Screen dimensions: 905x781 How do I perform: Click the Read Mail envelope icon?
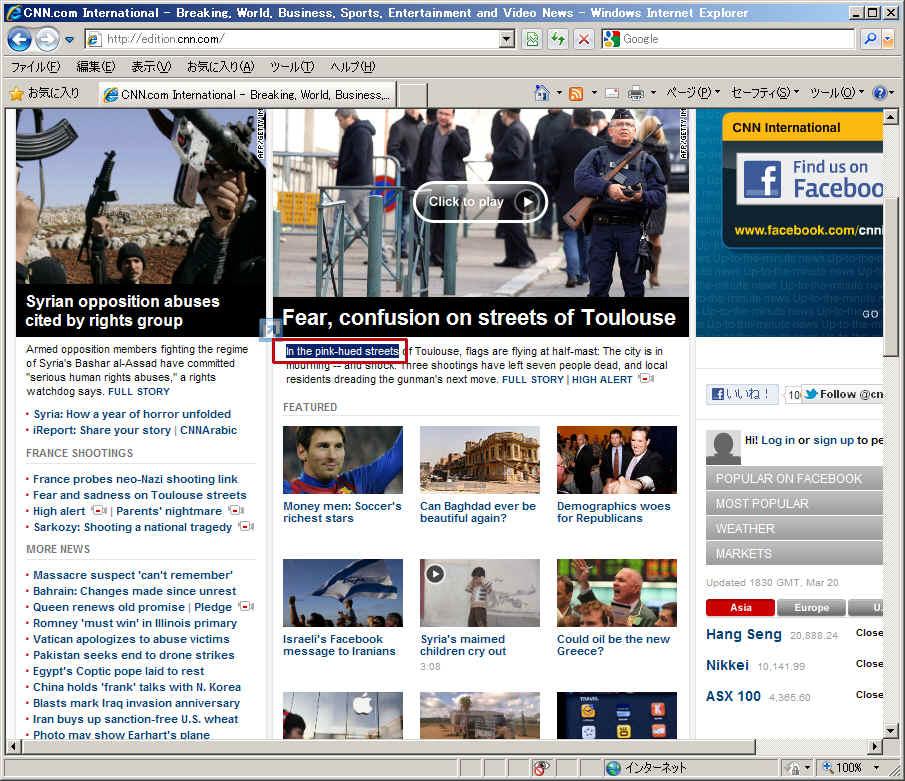pyautogui.click(x=612, y=94)
